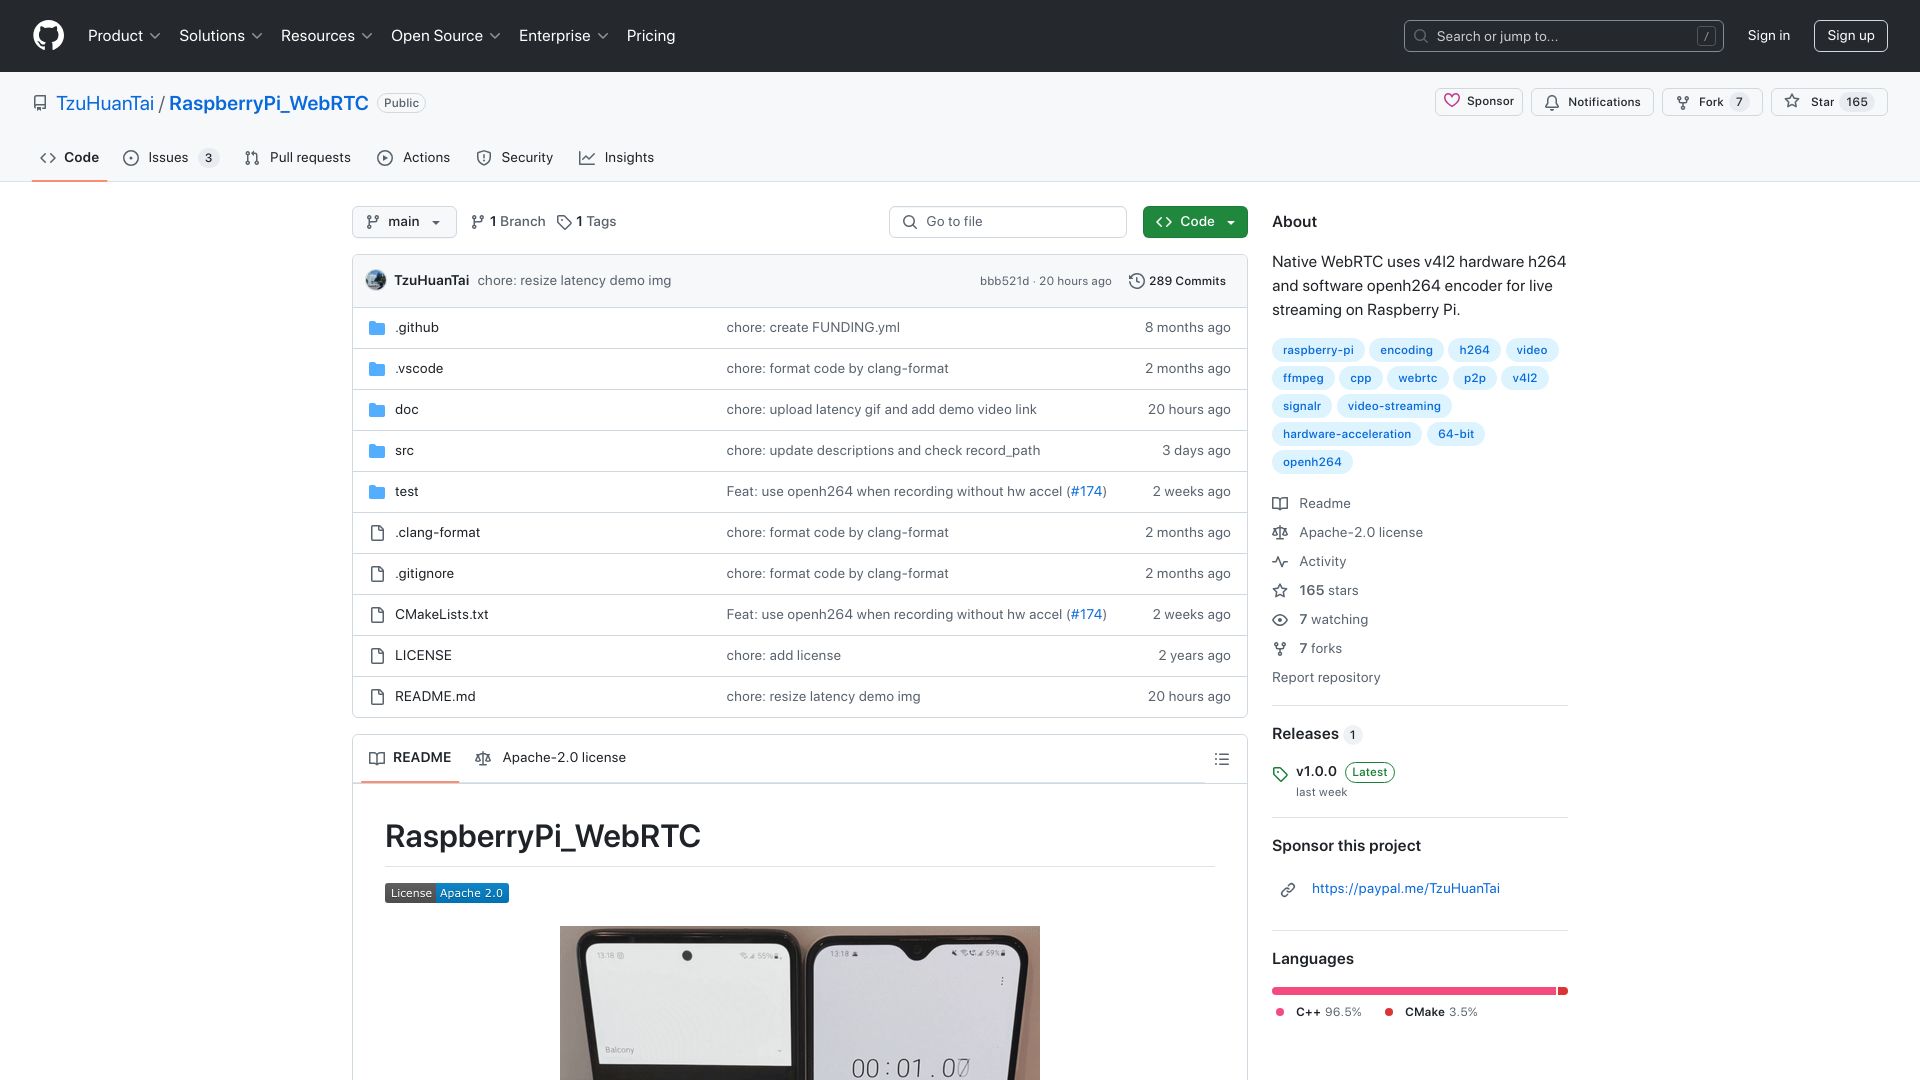Click the Sign up button

point(1850,36)
